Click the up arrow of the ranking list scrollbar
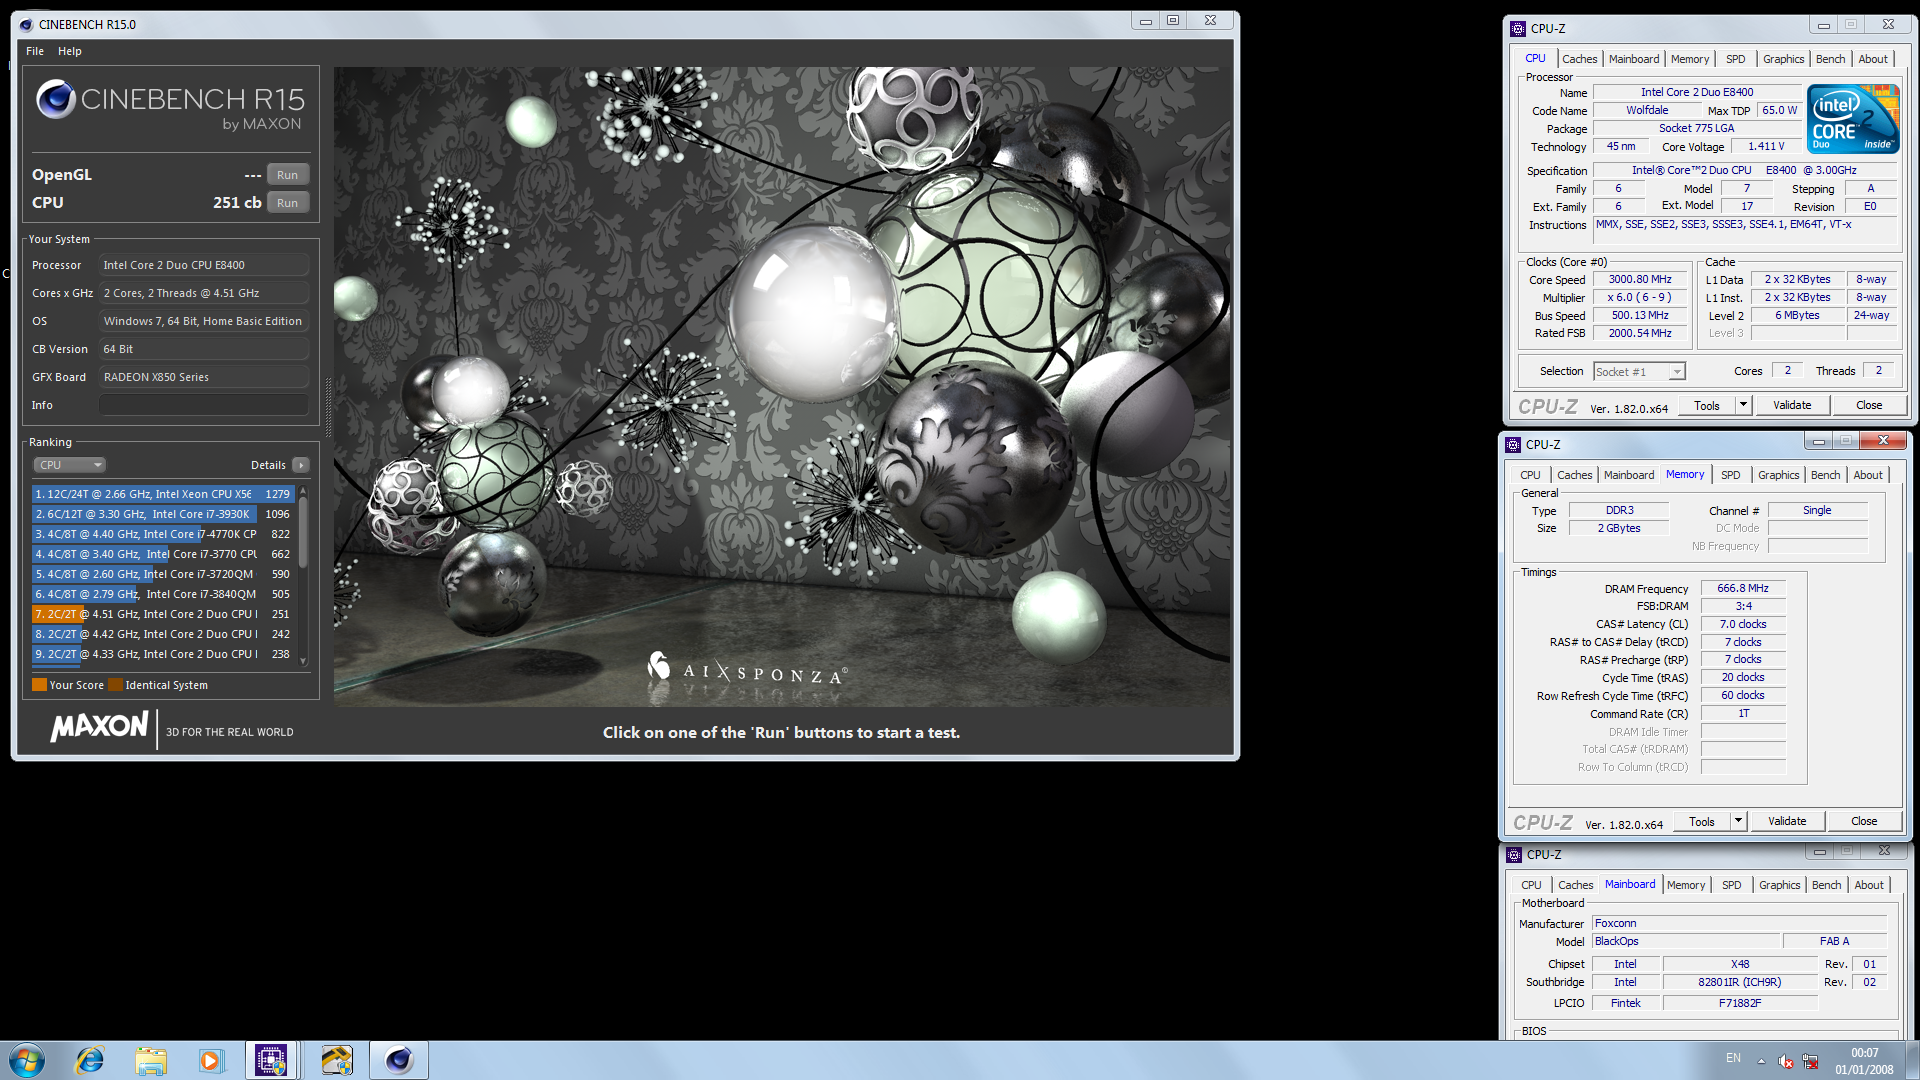The width and height of the screenshot is (1920, 1080). (303, 492)
